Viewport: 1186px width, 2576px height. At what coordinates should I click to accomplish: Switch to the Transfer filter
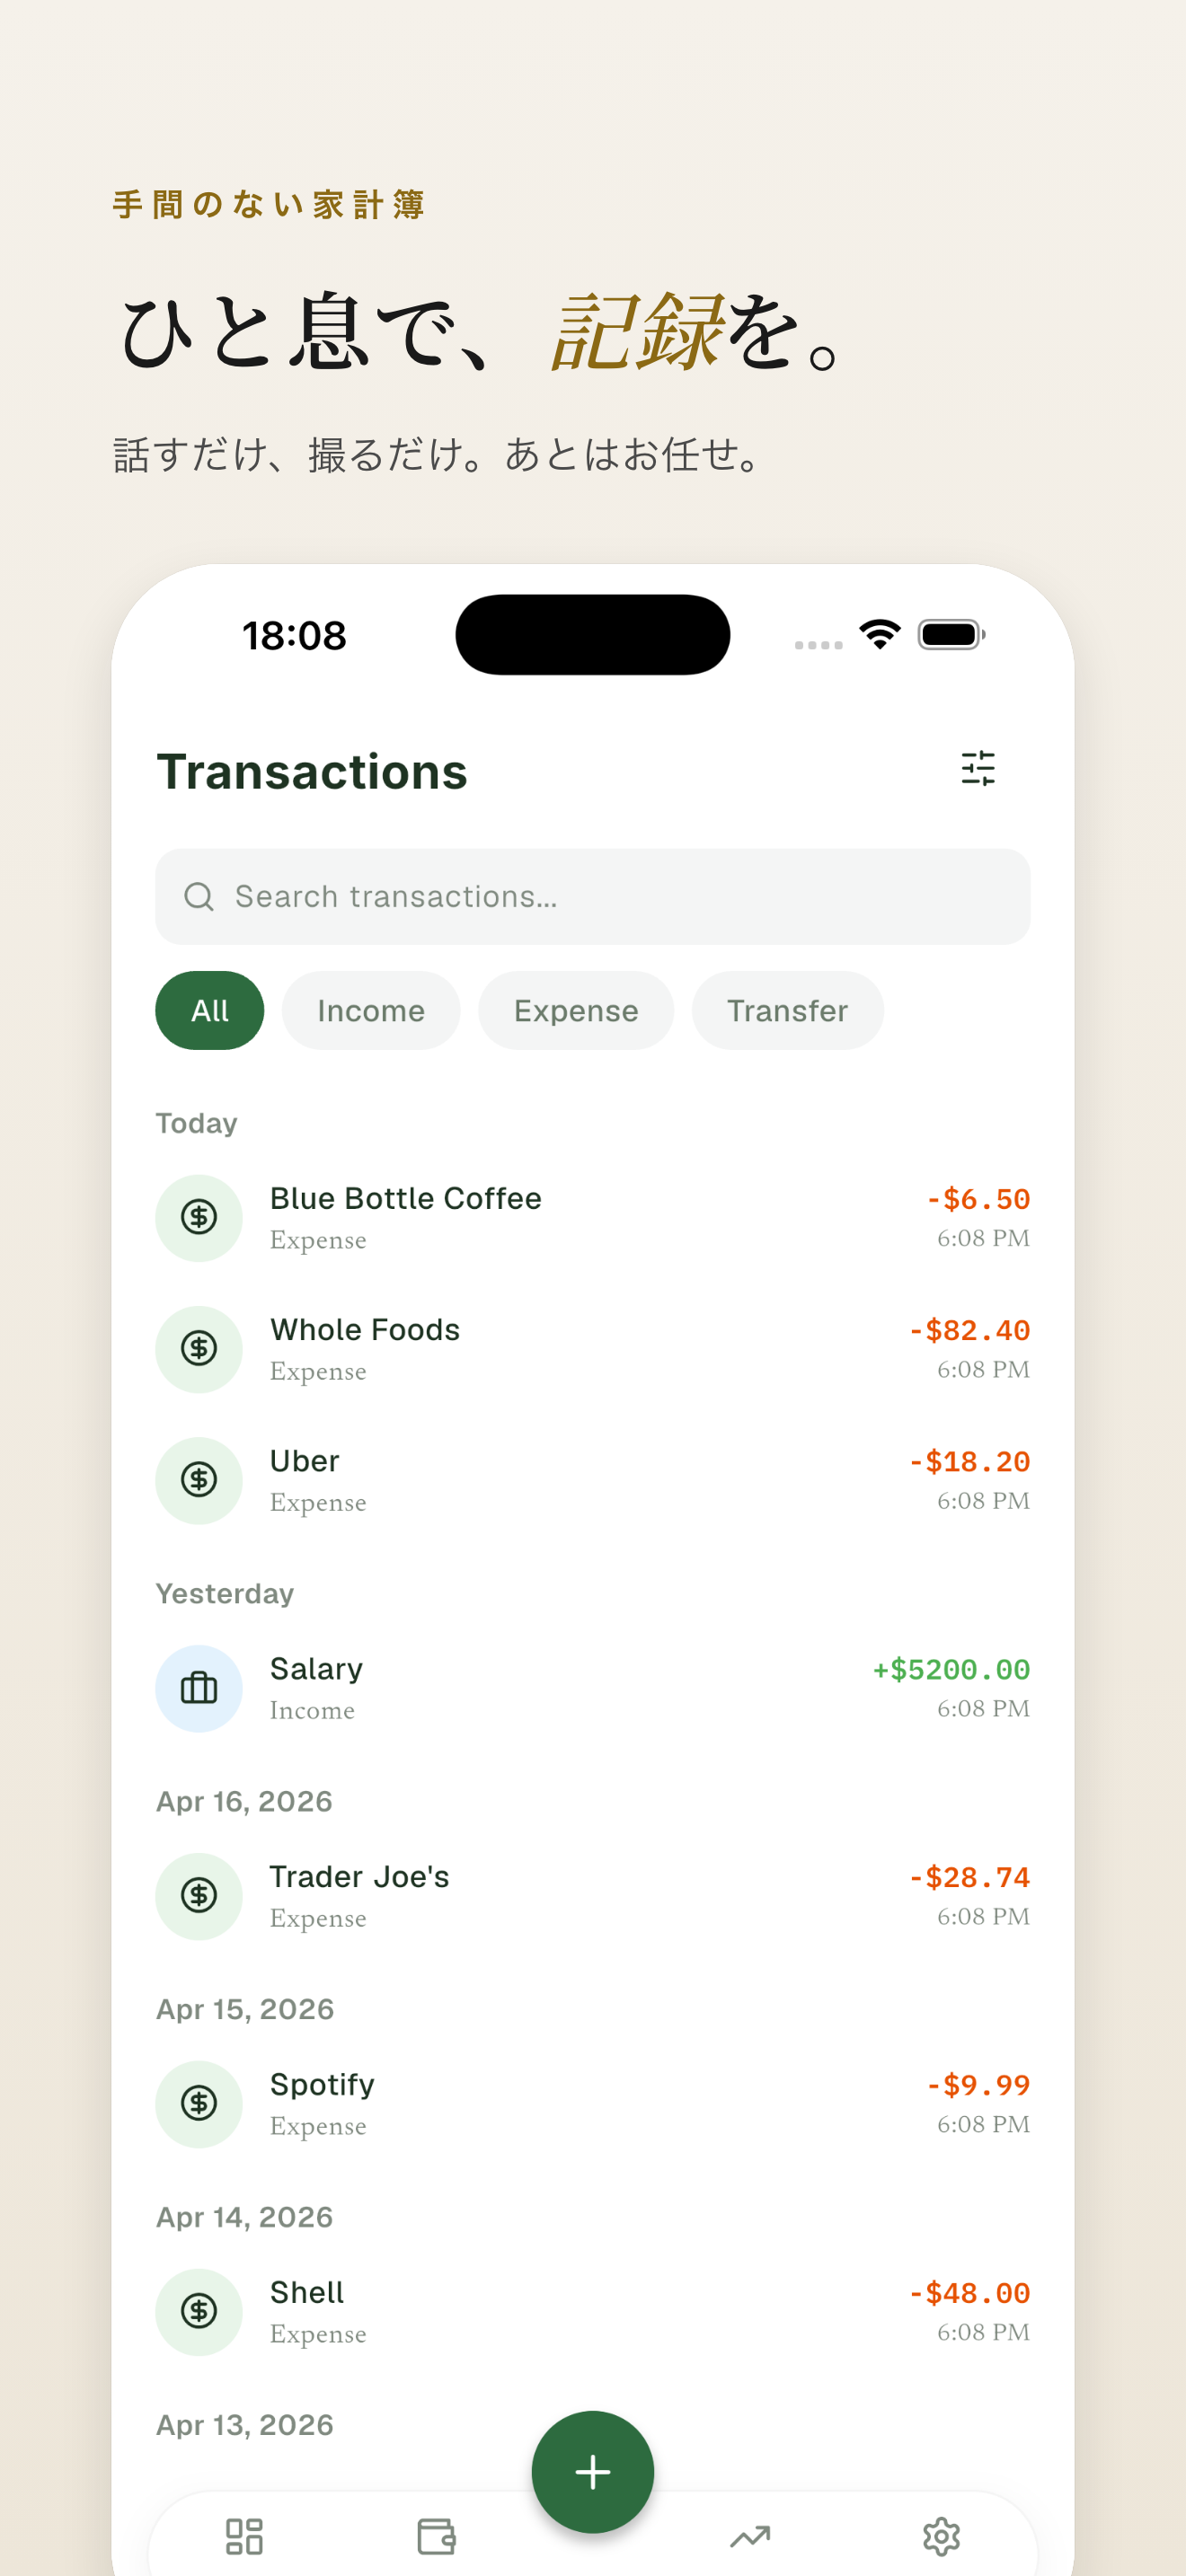click(787, 1010)
